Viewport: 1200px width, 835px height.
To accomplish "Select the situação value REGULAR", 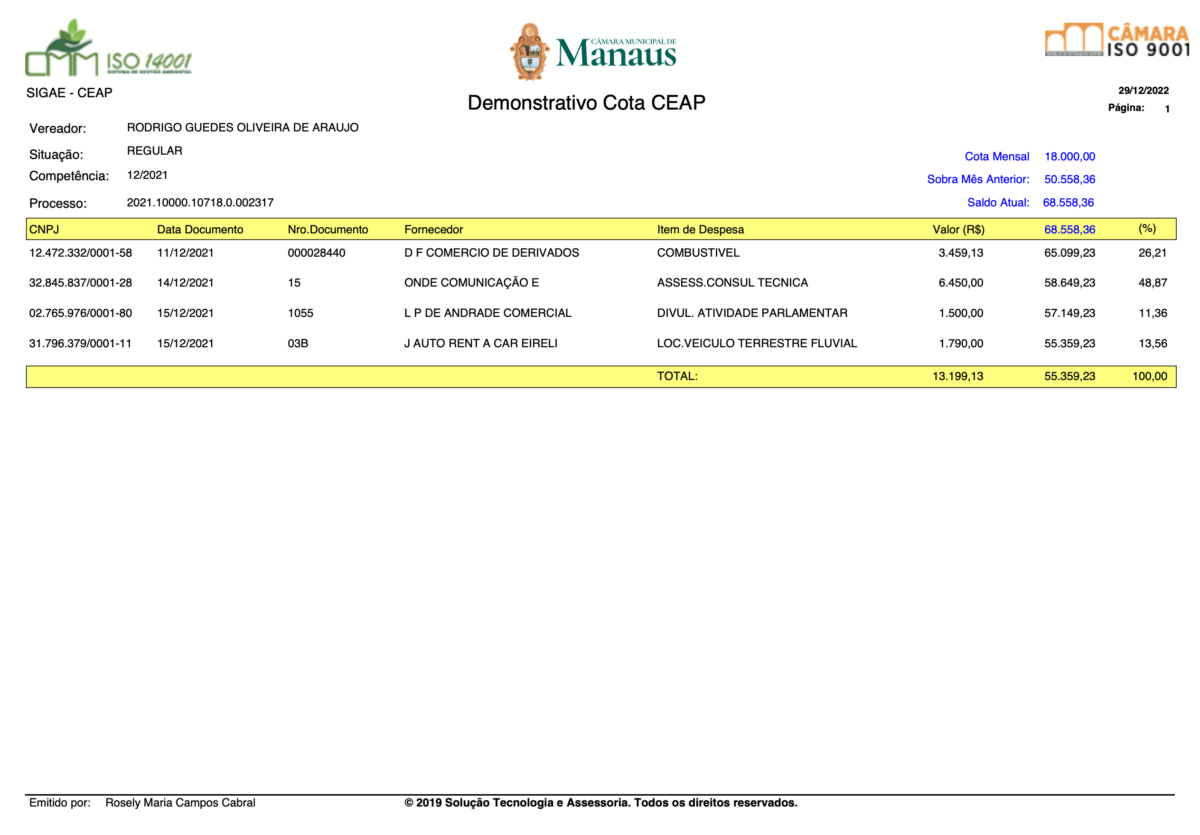I will [x=155, y=151].
